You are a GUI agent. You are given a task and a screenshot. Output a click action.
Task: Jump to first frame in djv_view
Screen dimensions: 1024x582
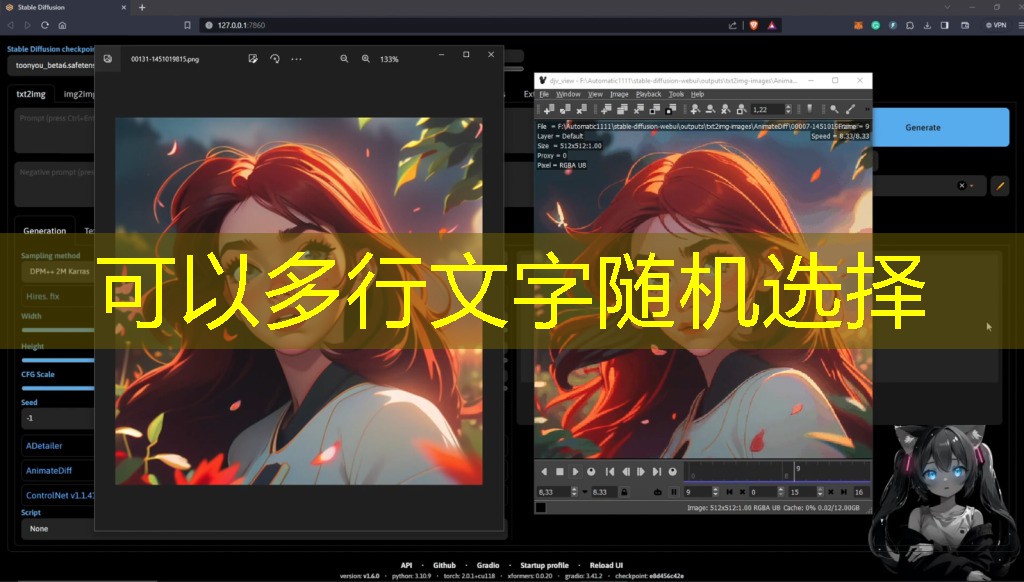coord(610,472)
